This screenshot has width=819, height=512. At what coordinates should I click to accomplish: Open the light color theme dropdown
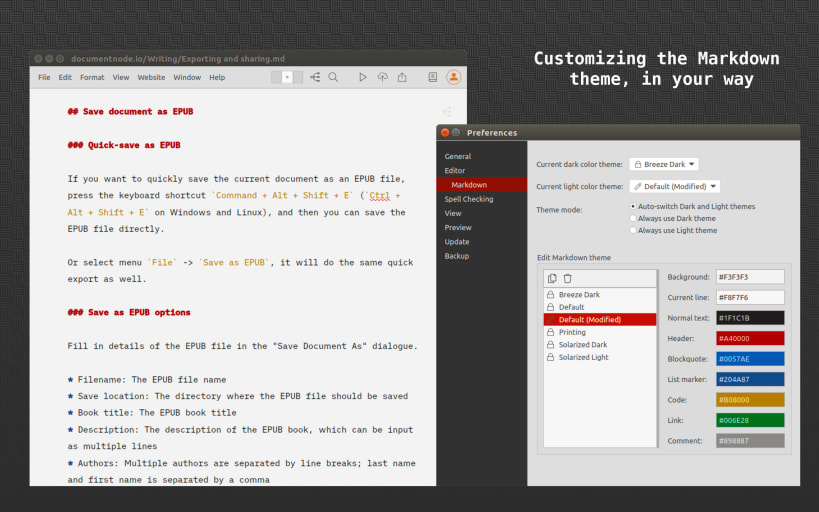click(675, 187)
